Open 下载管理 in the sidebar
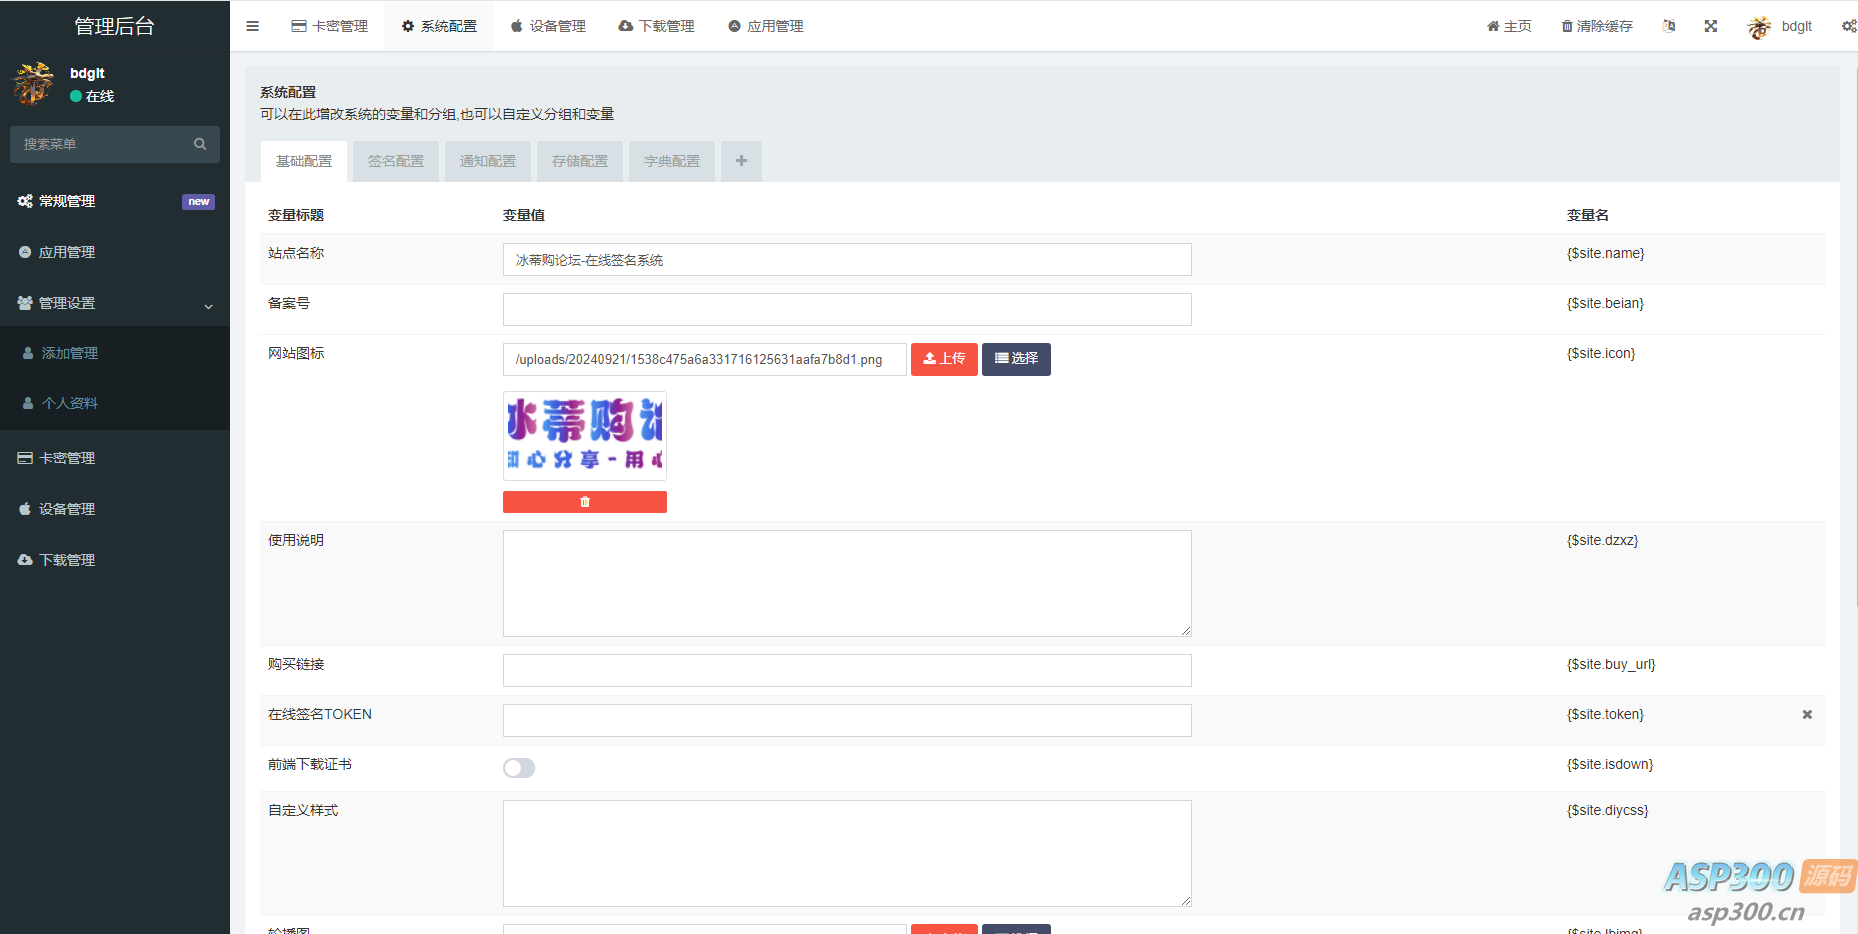 click(115, 560)
